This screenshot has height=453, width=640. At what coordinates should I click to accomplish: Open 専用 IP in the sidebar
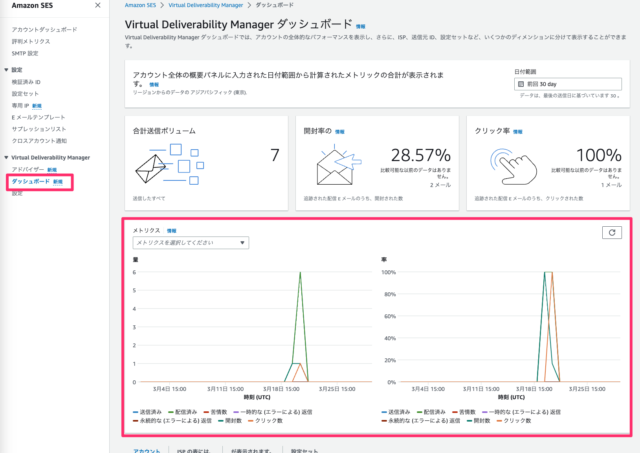tap(20, 105)
